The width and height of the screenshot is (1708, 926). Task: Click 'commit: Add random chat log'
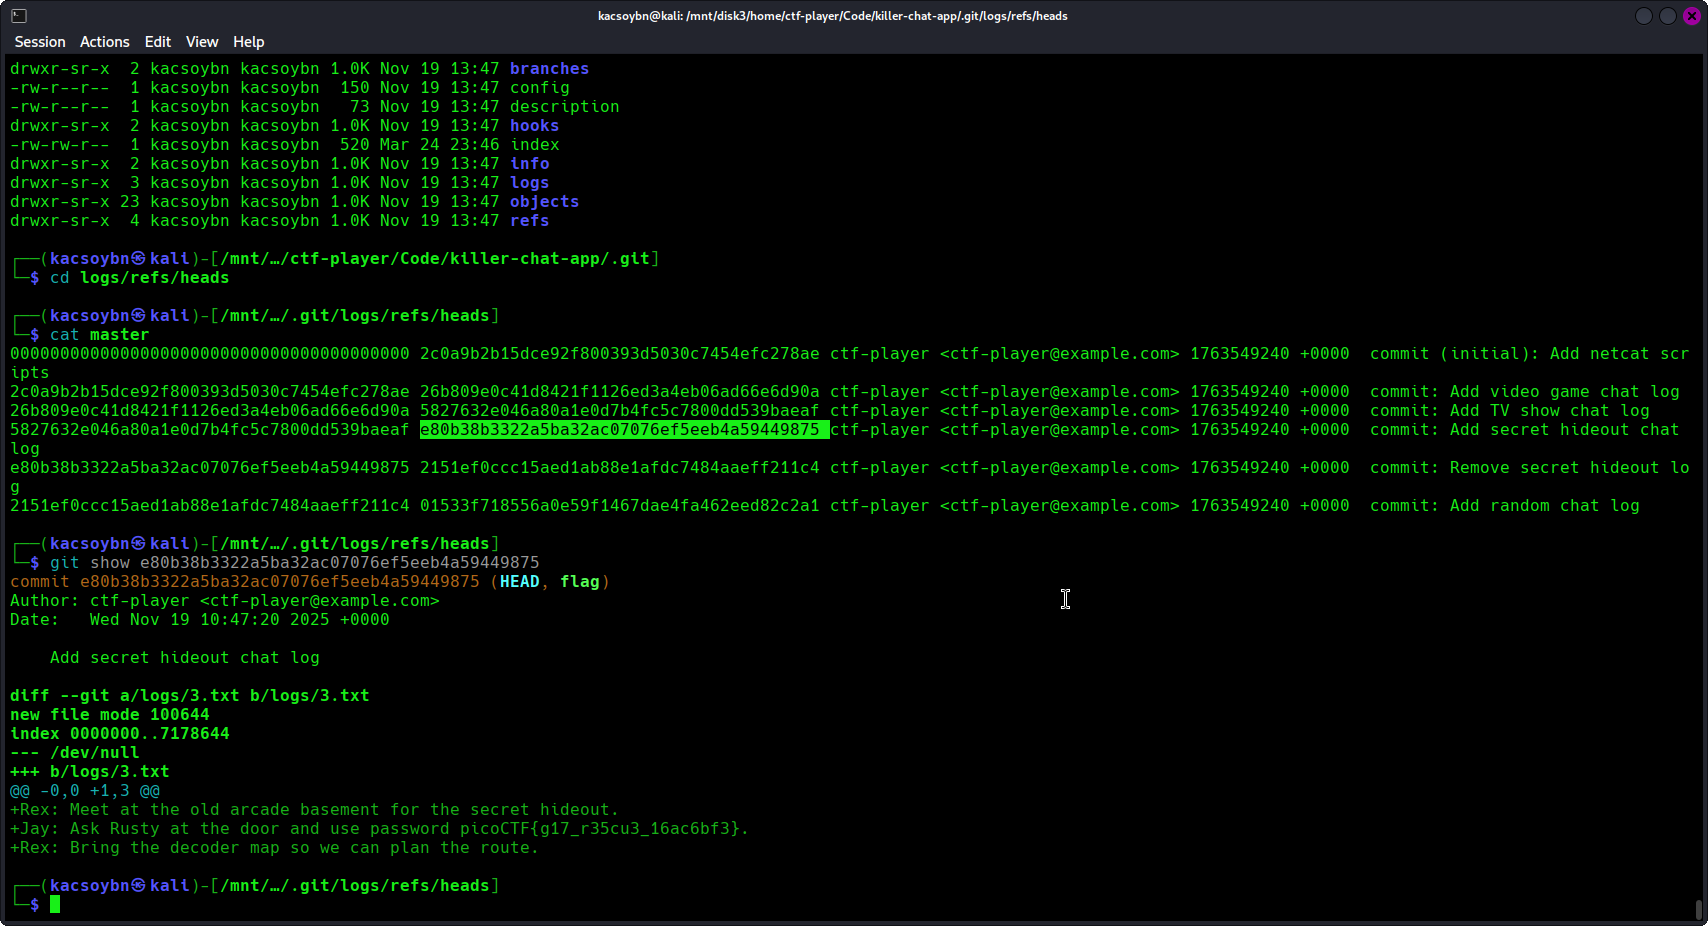[1505, 506]
